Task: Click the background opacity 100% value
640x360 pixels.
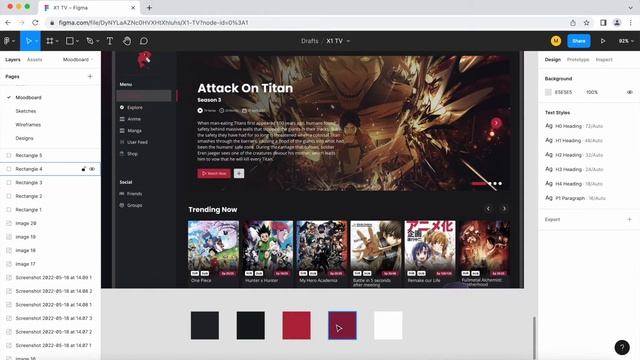Action: pos(592,92)
